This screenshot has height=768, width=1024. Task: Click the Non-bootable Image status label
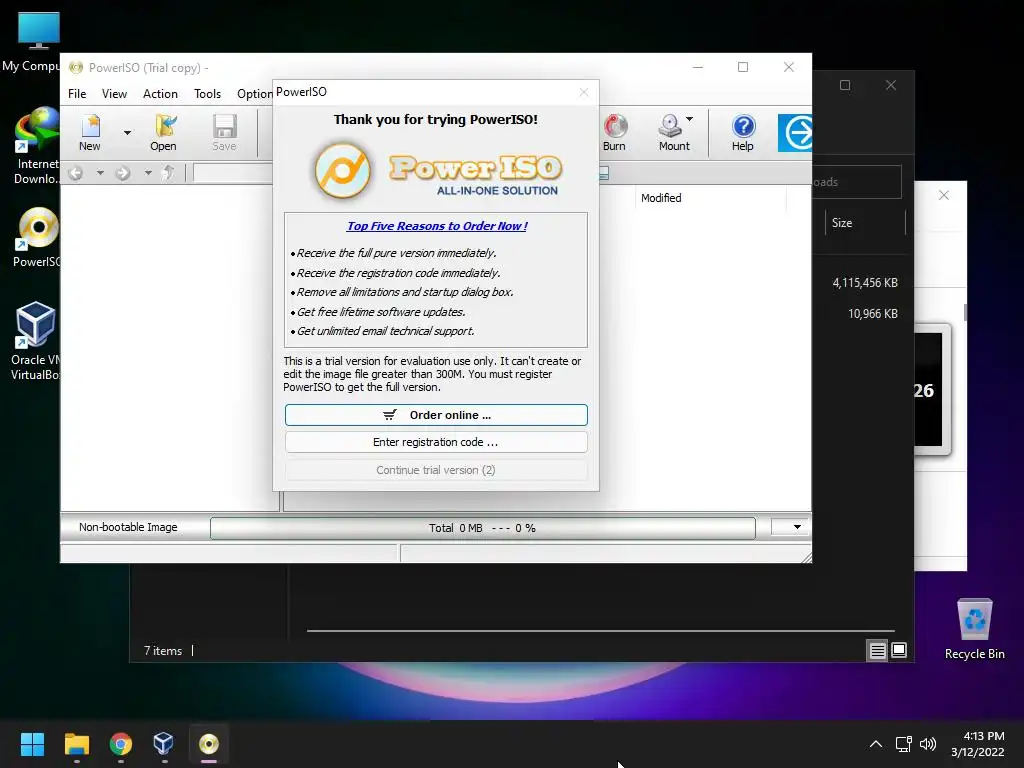(128, 527)
